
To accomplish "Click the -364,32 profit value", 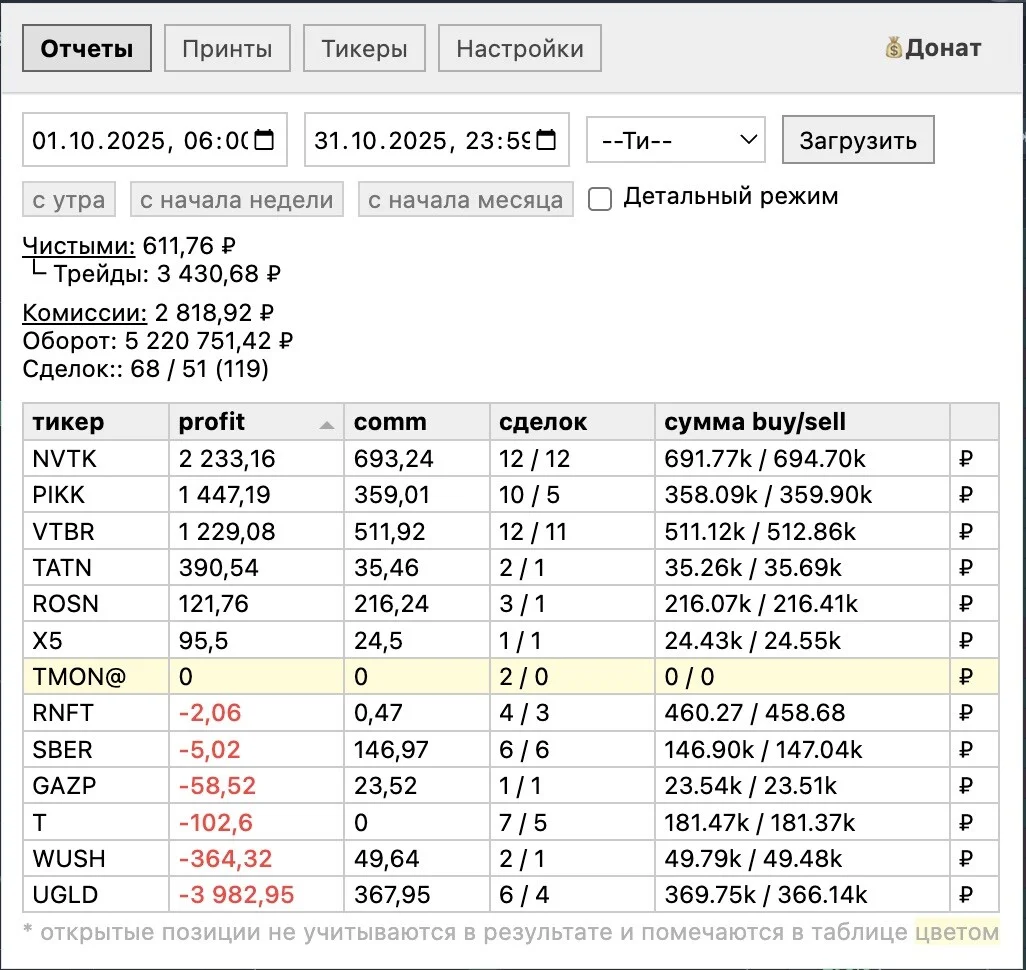I will pyautogui.click(x=225, y=858).
